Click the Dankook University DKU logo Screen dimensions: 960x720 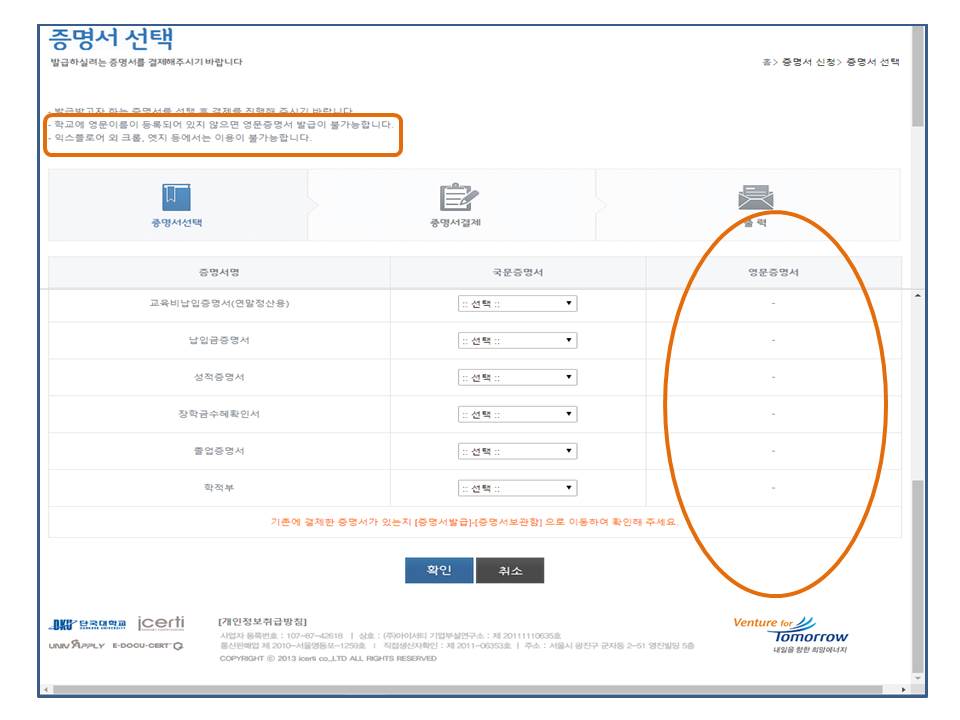[x=88, y=625]
